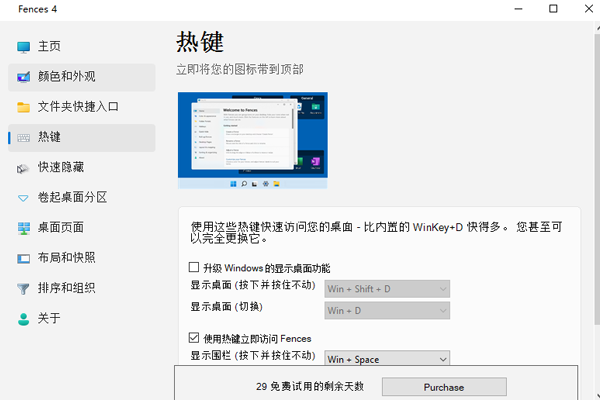This screenshot has height=400, width=600.
Task: Click the keyboard icon beside 热键
Action: click(23, 138)
